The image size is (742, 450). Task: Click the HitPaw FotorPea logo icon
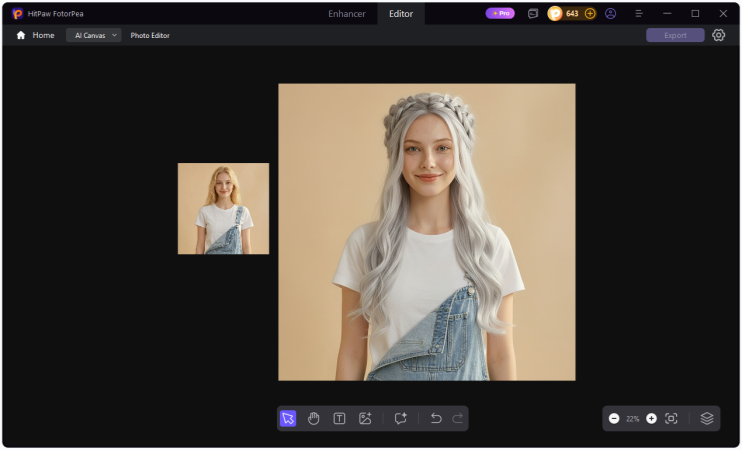18,14
